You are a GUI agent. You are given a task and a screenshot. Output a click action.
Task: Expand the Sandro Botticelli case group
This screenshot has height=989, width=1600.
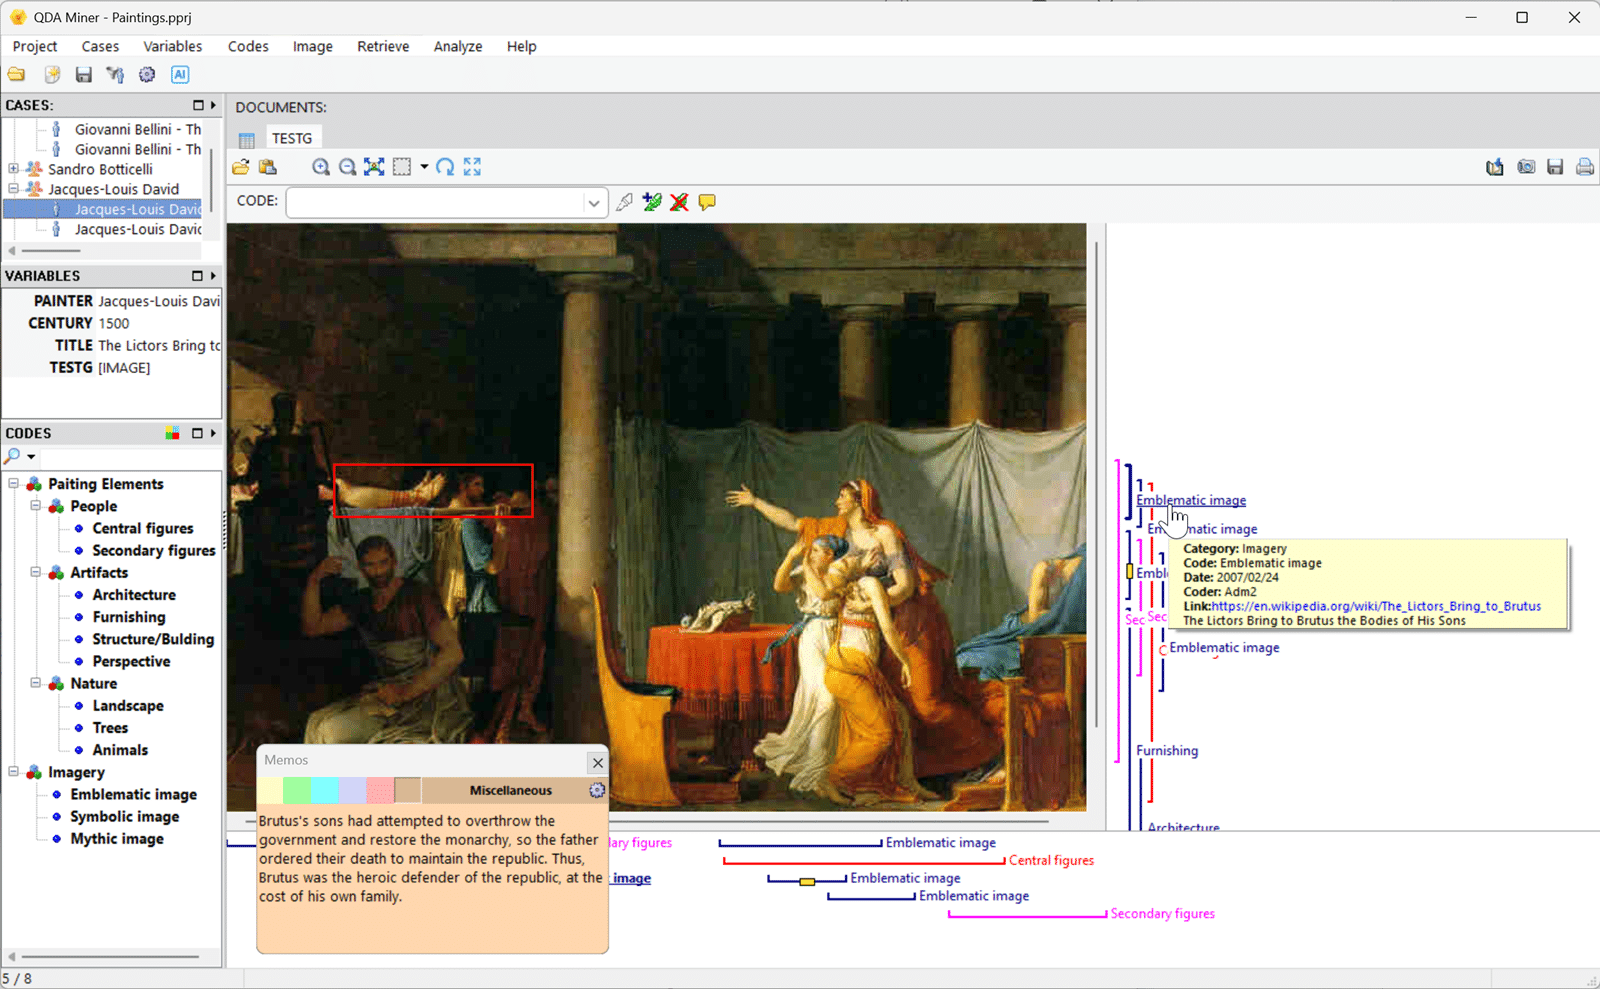tap(13, 169)
